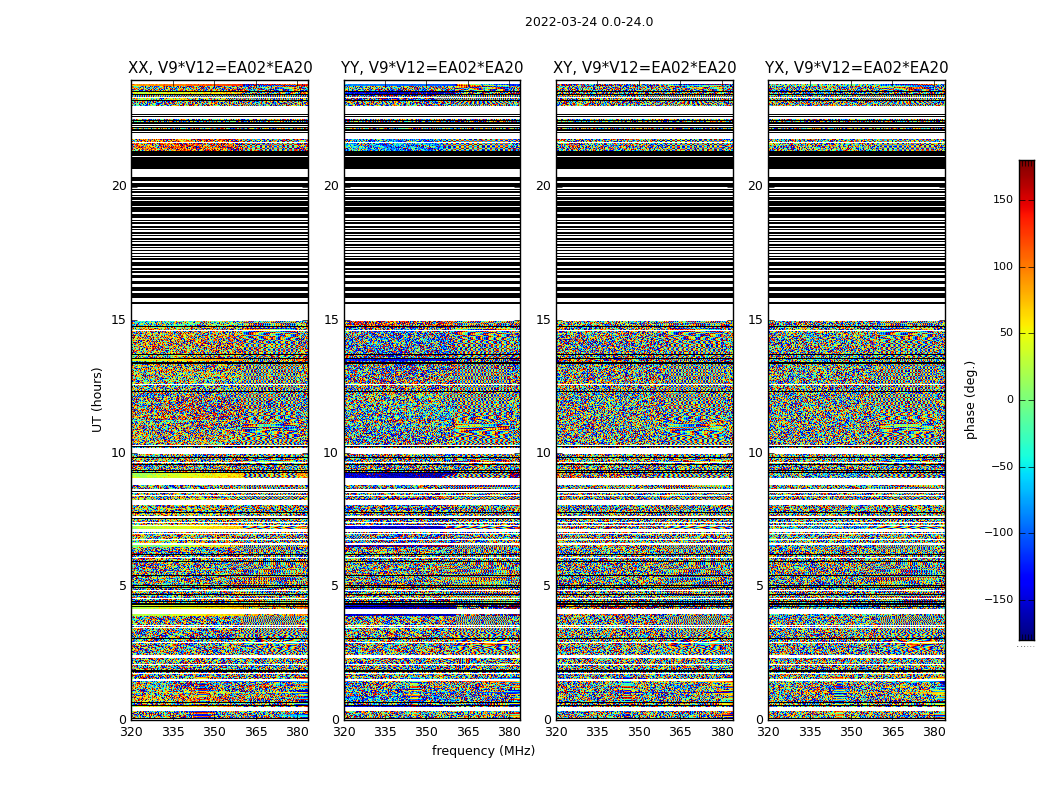
Task: Click the 5 hour tick beside XX panel
Action: 123,586
